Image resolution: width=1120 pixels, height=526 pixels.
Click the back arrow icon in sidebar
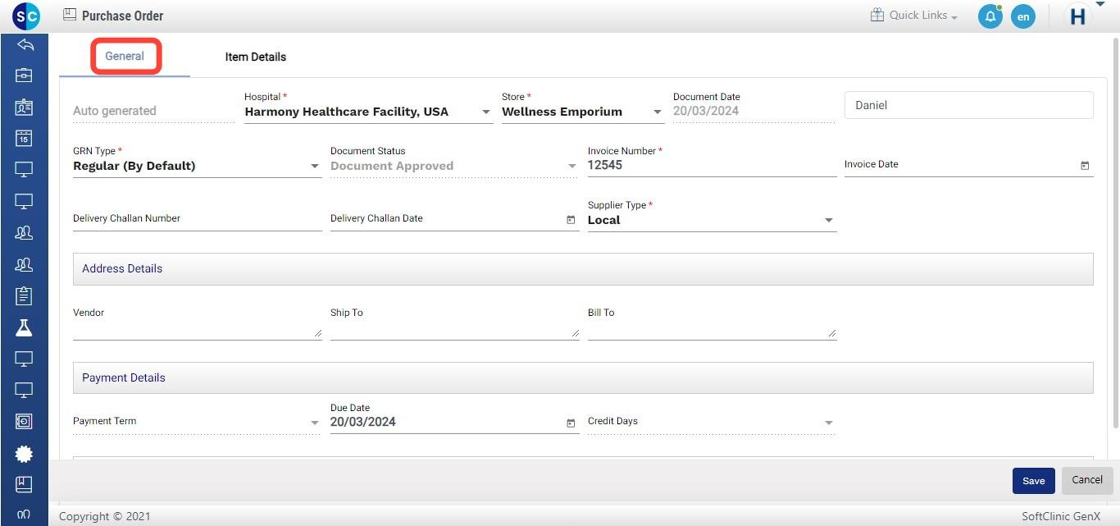tap(25, 45)
